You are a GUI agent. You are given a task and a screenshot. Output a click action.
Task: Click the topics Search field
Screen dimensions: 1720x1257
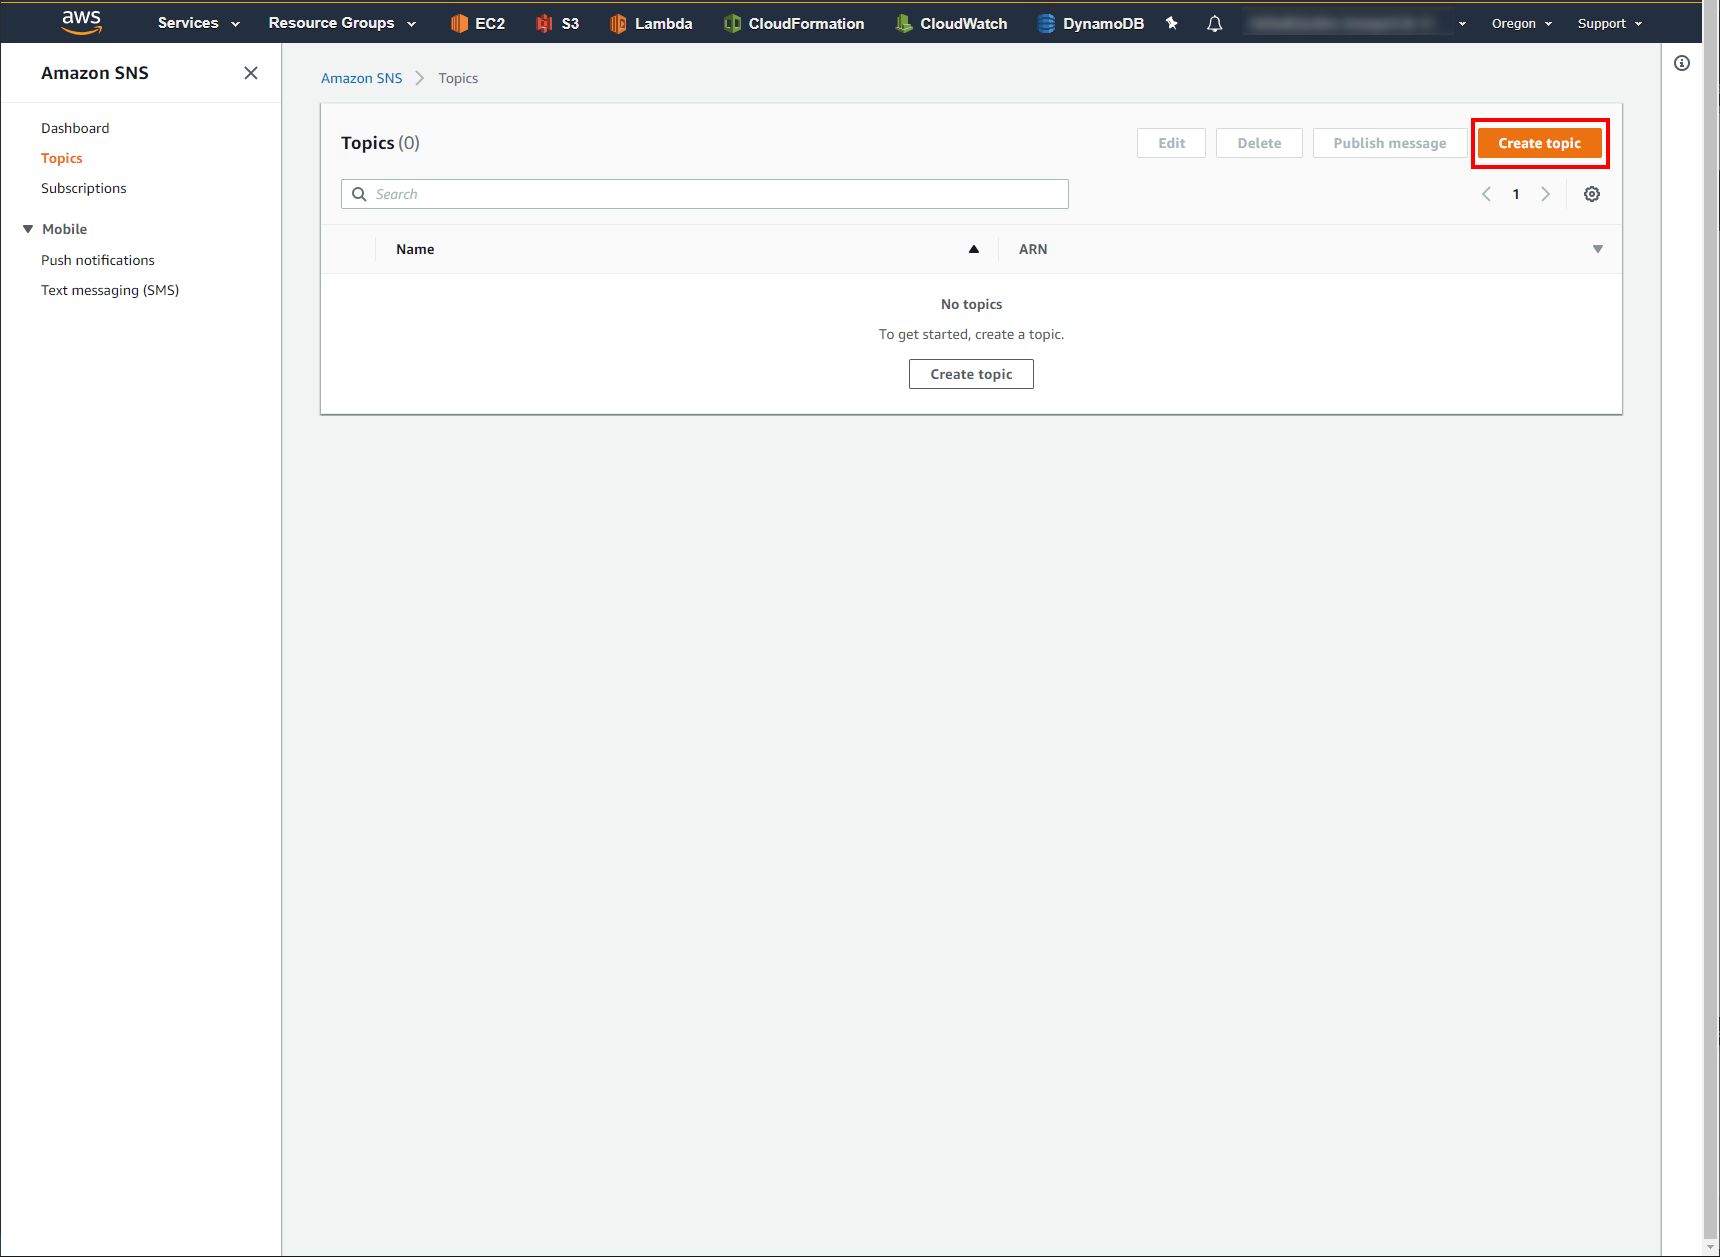[705, 194]
